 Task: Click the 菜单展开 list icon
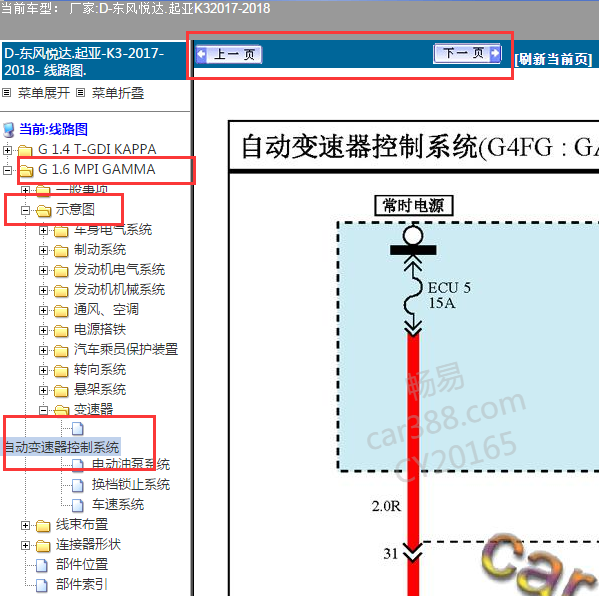click(x=6, y=92)
